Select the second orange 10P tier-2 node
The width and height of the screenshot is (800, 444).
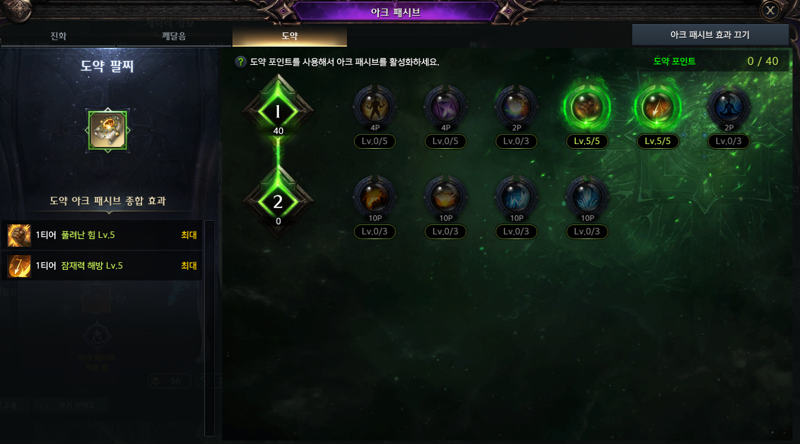pyautogui.click(x=445, y=198)
